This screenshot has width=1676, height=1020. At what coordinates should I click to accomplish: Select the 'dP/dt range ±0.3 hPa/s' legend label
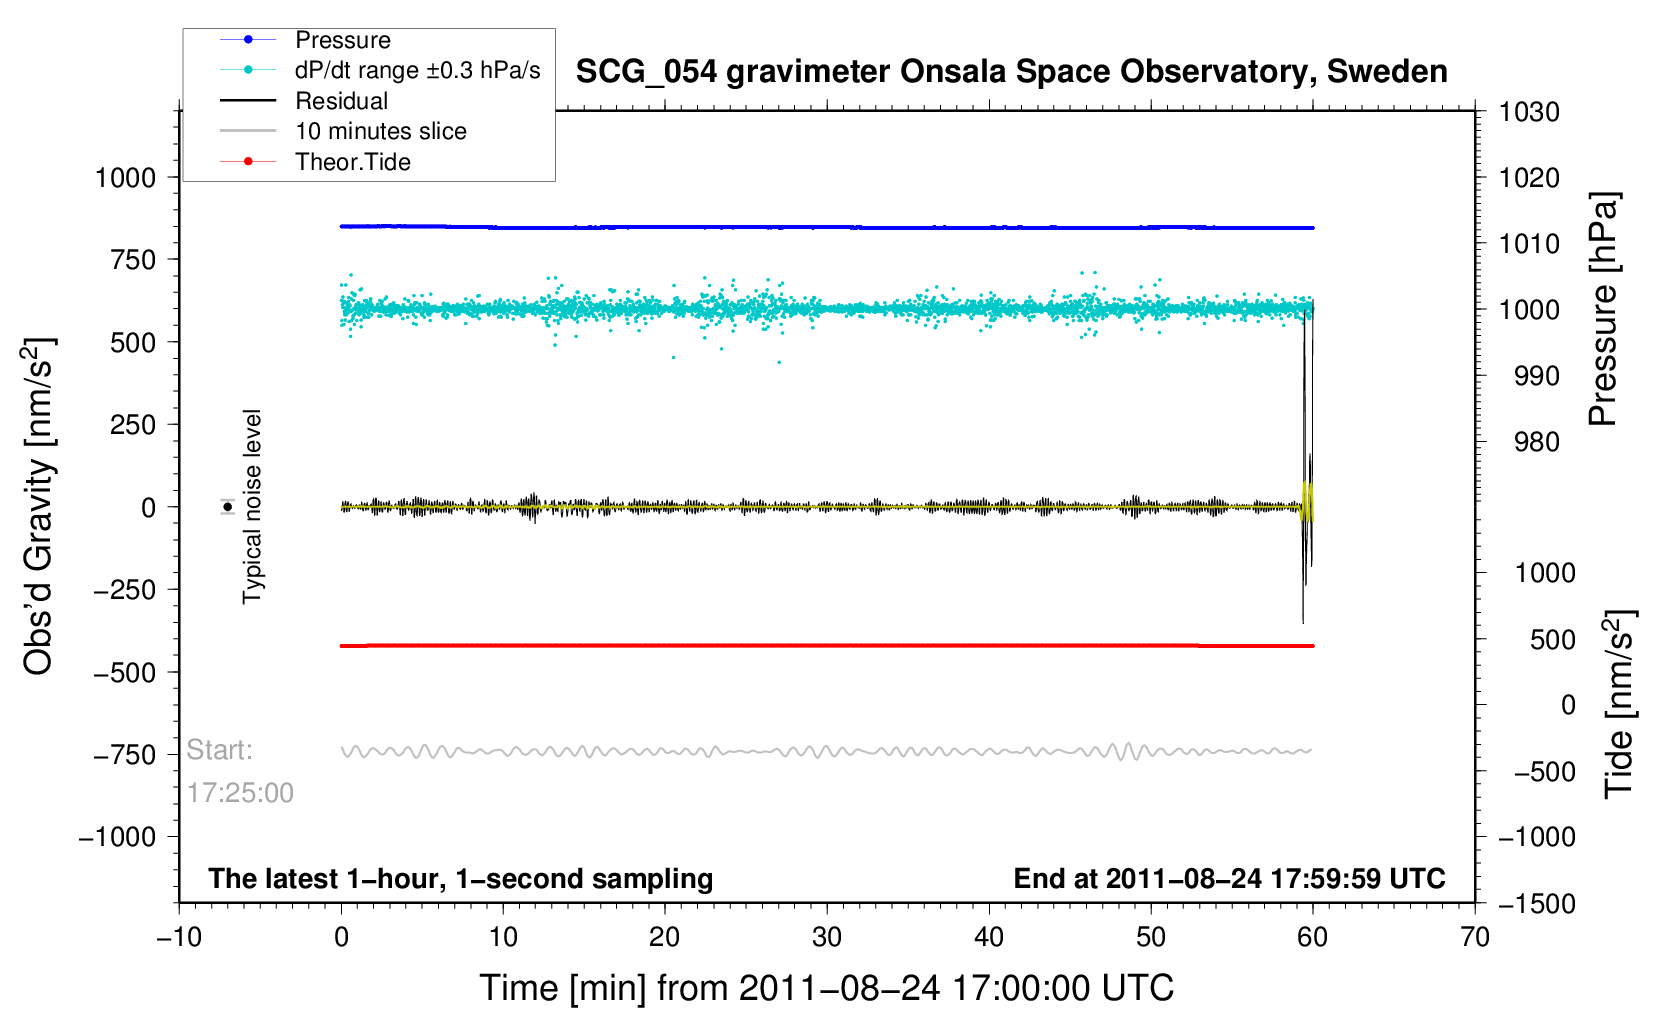[x=417, y=70]
